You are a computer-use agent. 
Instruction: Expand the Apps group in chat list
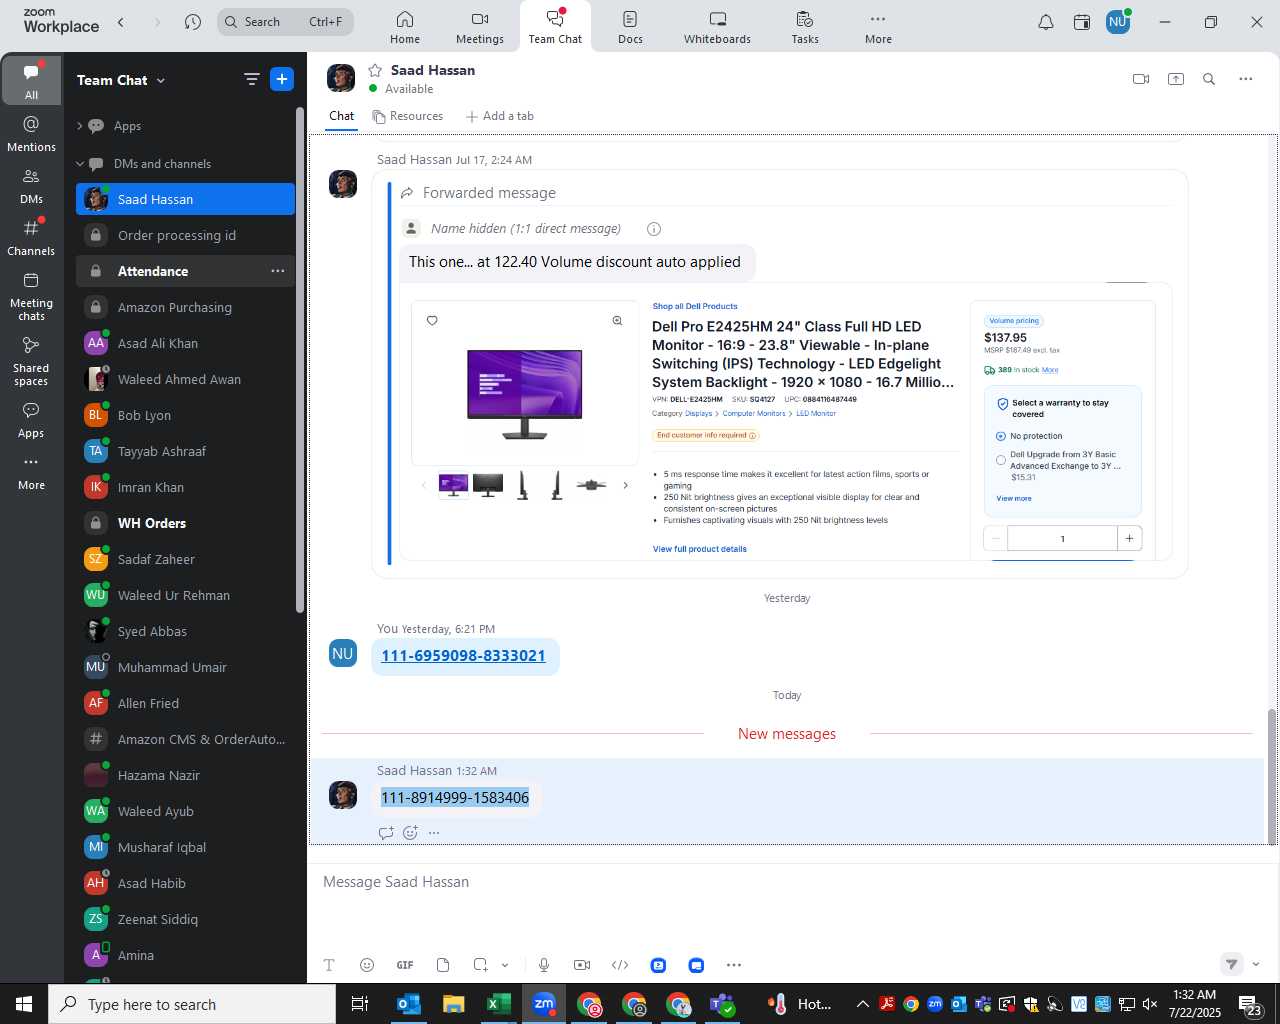pos(80,126)
